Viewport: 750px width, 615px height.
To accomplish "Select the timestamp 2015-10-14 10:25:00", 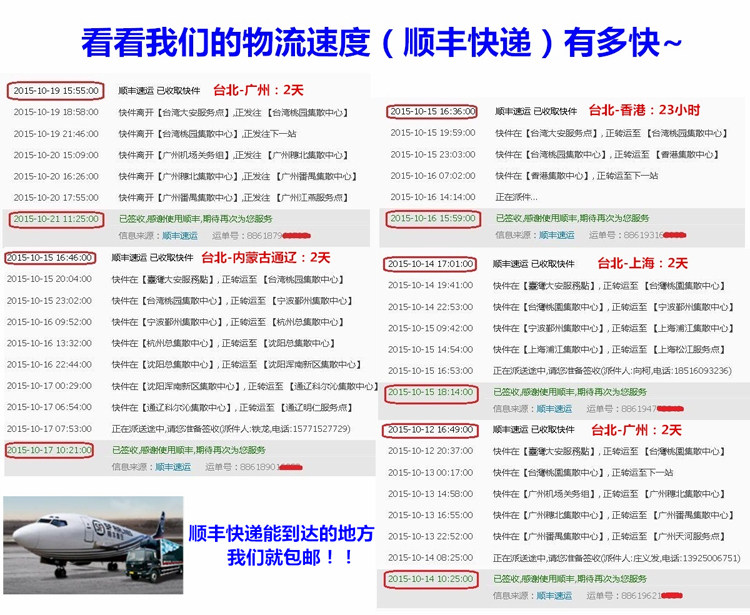I will tap(430, 579).
